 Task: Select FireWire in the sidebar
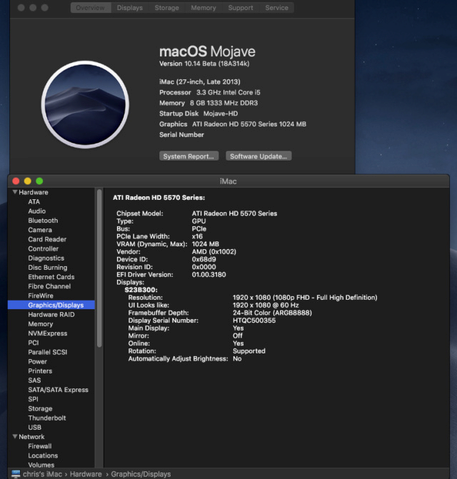[41, 296]
